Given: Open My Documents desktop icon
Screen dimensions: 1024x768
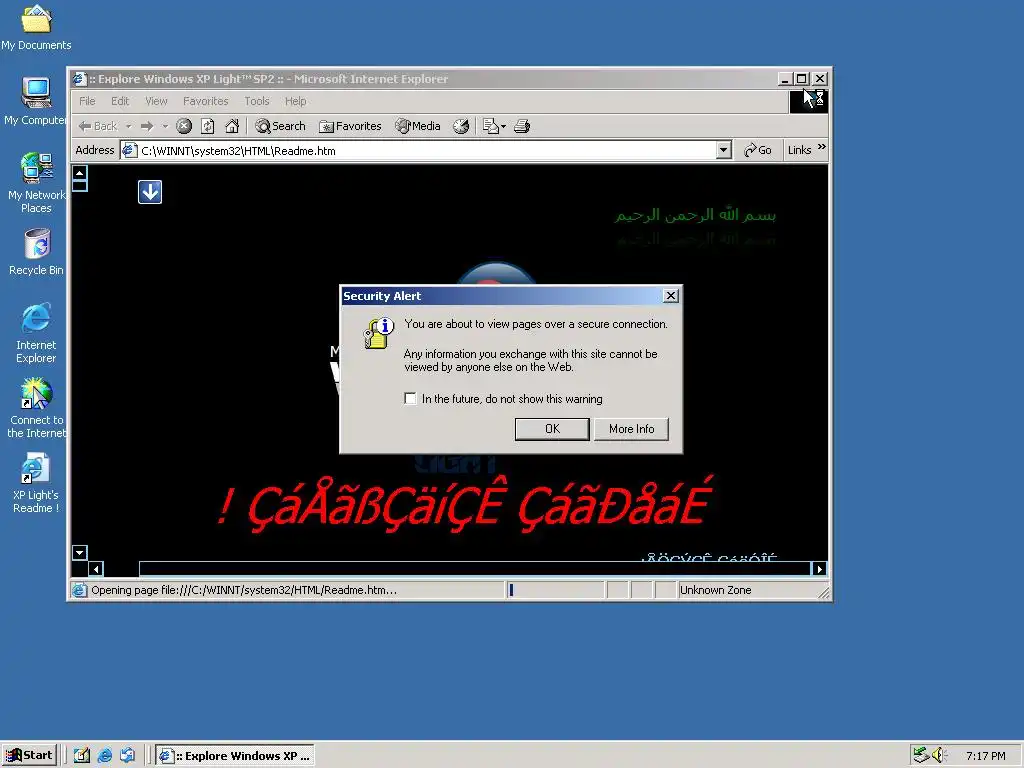Looking at the screenshot, I should coord(37,27).
